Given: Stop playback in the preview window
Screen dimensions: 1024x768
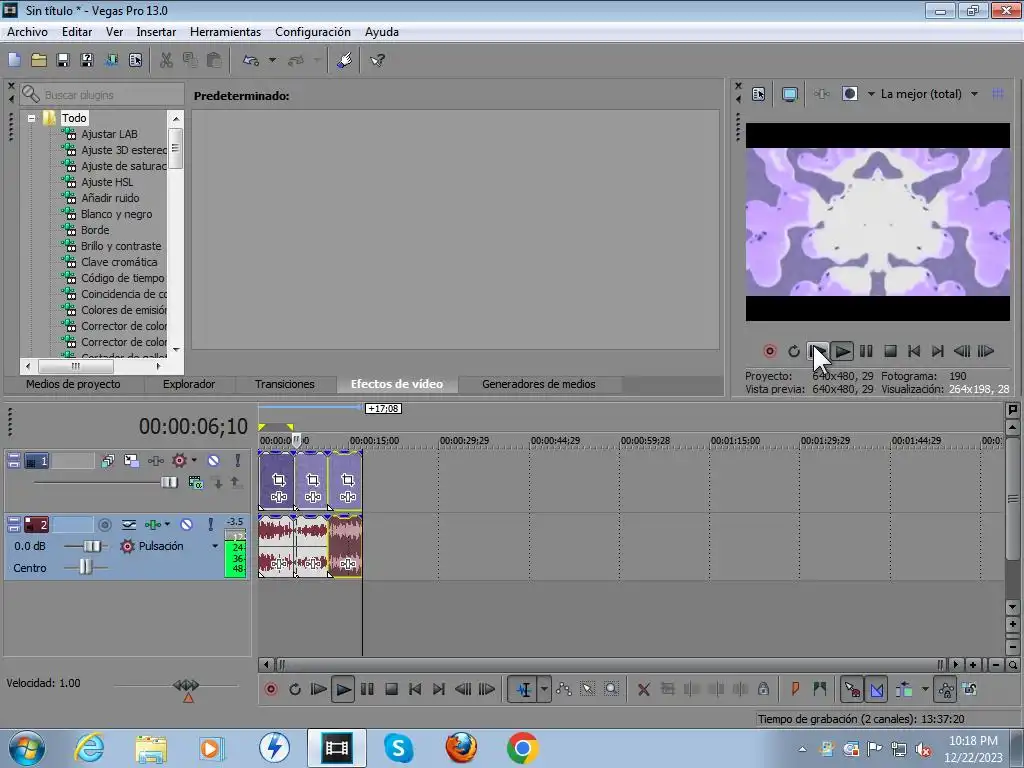Looking at the screenshot, I should (890, 351).
